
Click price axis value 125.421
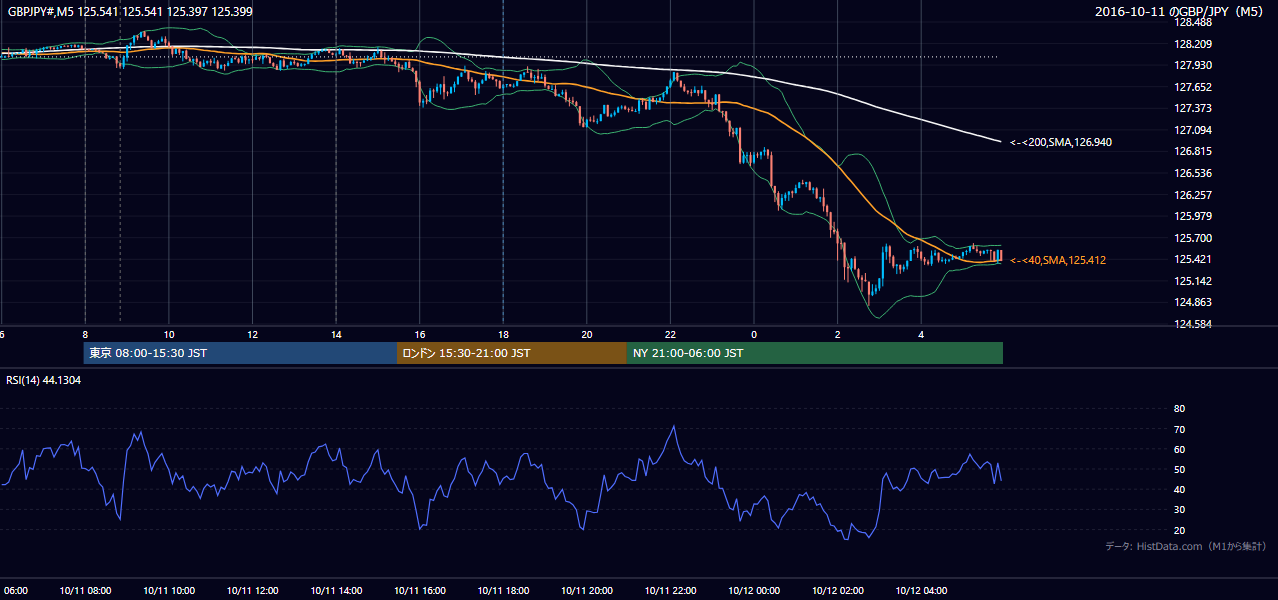point(1193,259)
